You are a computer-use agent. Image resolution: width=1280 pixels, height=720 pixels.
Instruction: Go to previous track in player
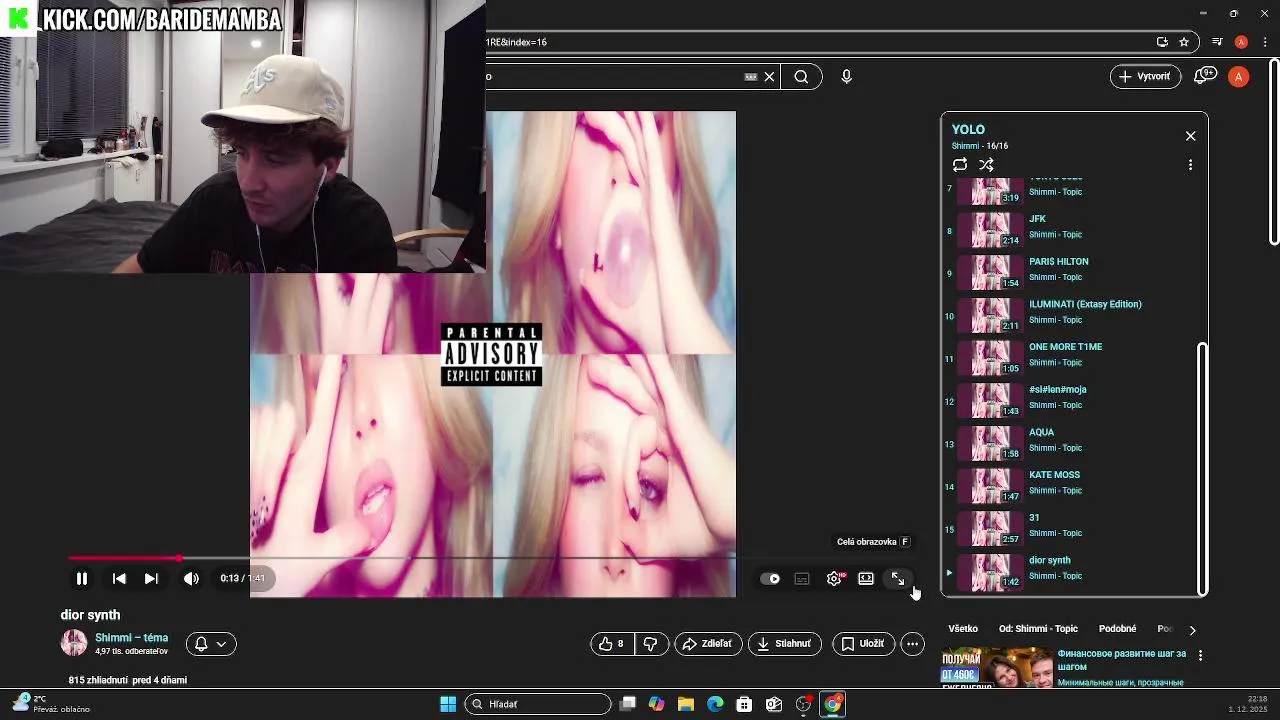tap(119, 578)
